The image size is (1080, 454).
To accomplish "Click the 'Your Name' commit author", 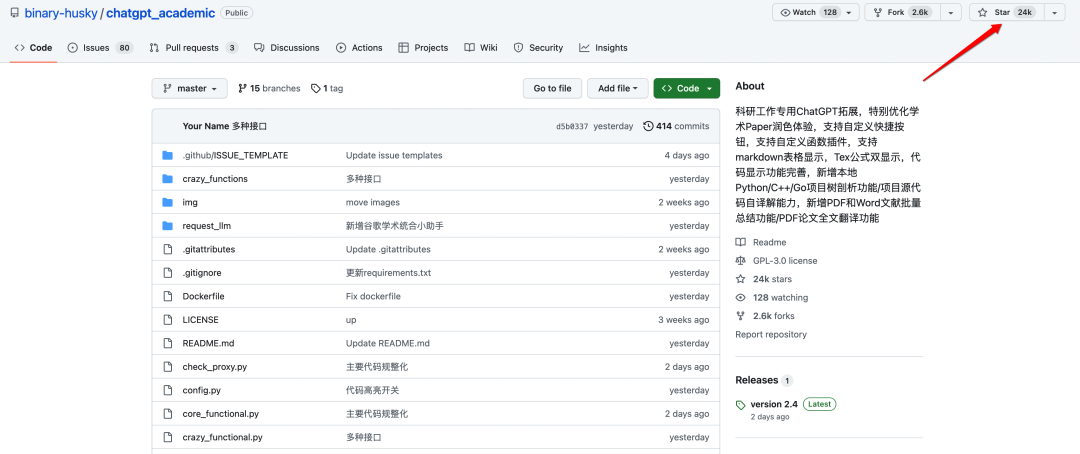I will click(x=206, y=126).
